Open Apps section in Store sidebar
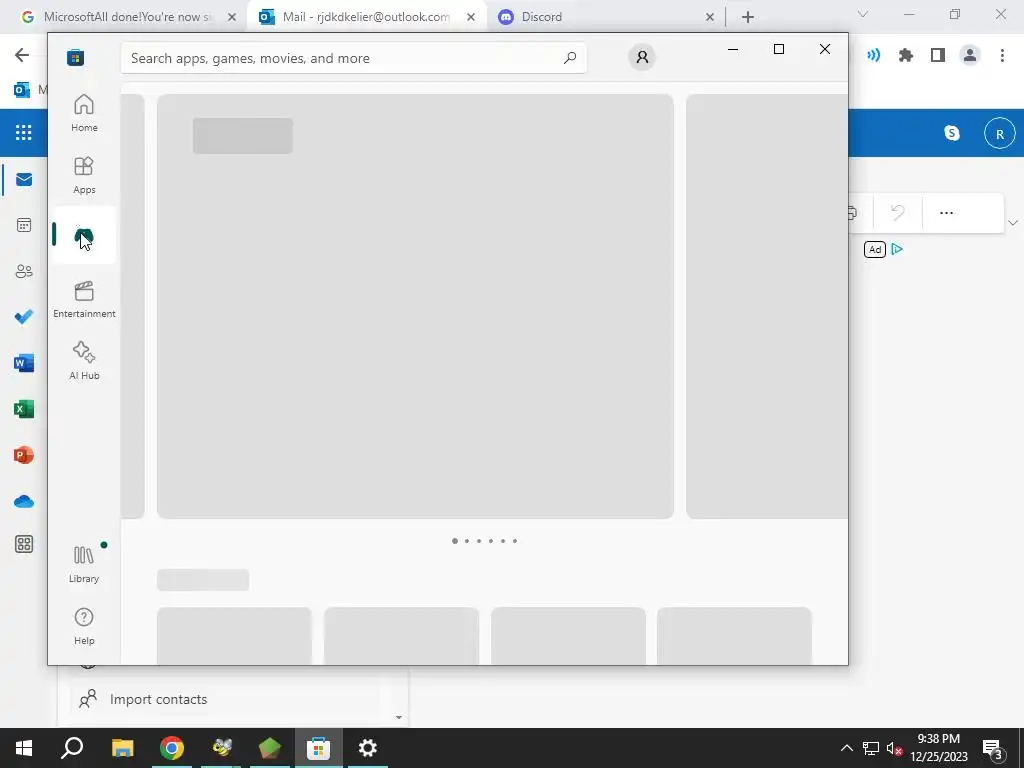This screenshot has width=1024, height=768. pyautogui.click(x=84, y=175)
